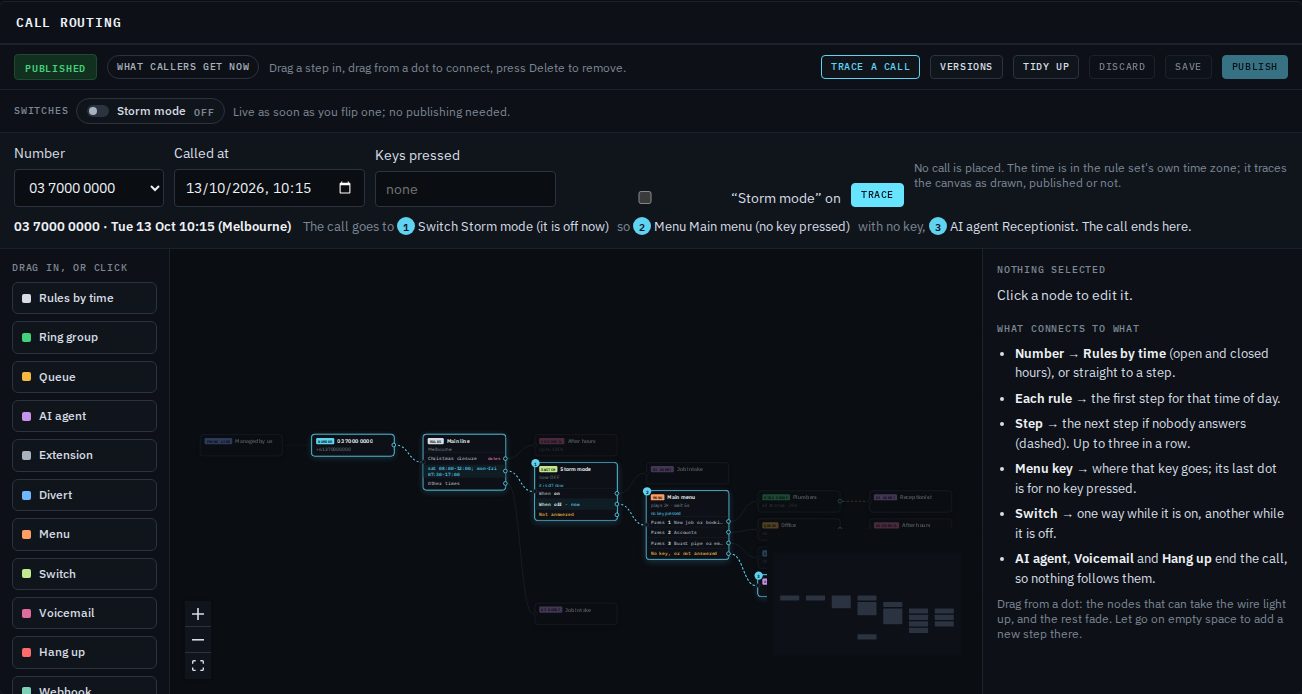
Task: Click the Trace a call button
Action: pos(870,67)
